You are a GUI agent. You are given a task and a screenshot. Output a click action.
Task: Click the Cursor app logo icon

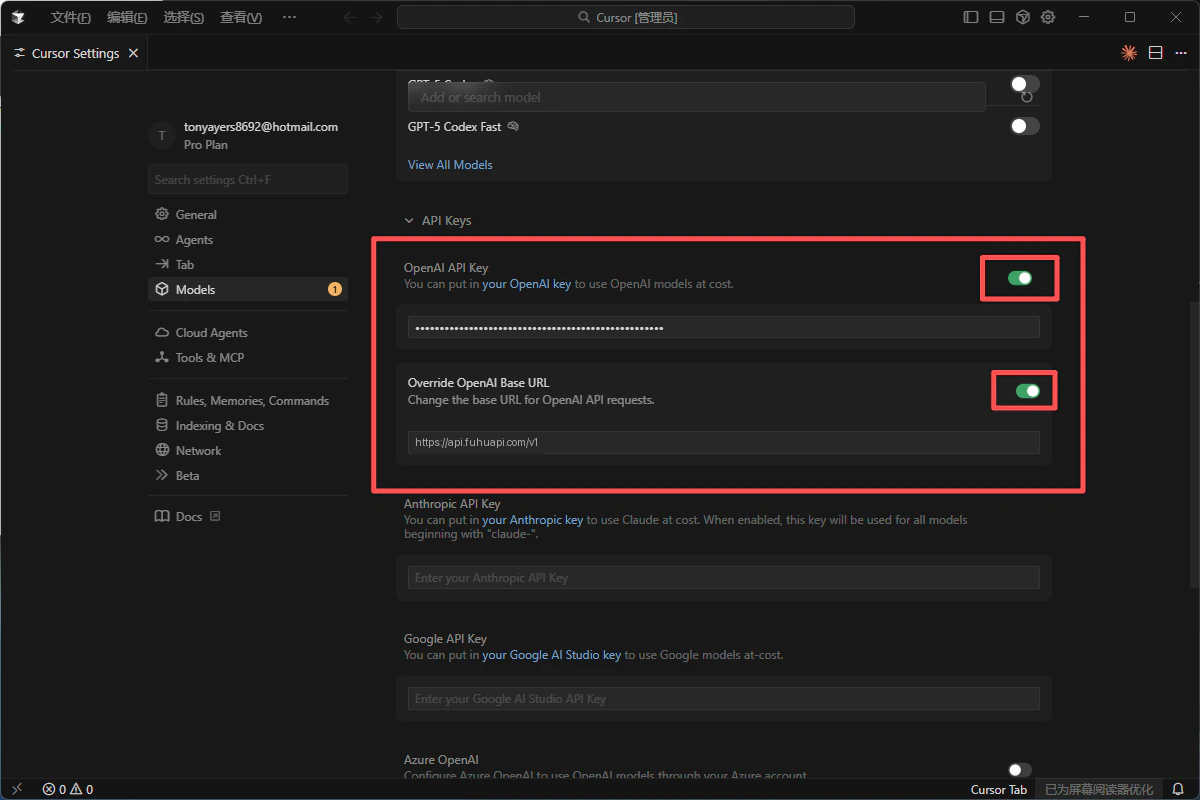tap(18, 17)
